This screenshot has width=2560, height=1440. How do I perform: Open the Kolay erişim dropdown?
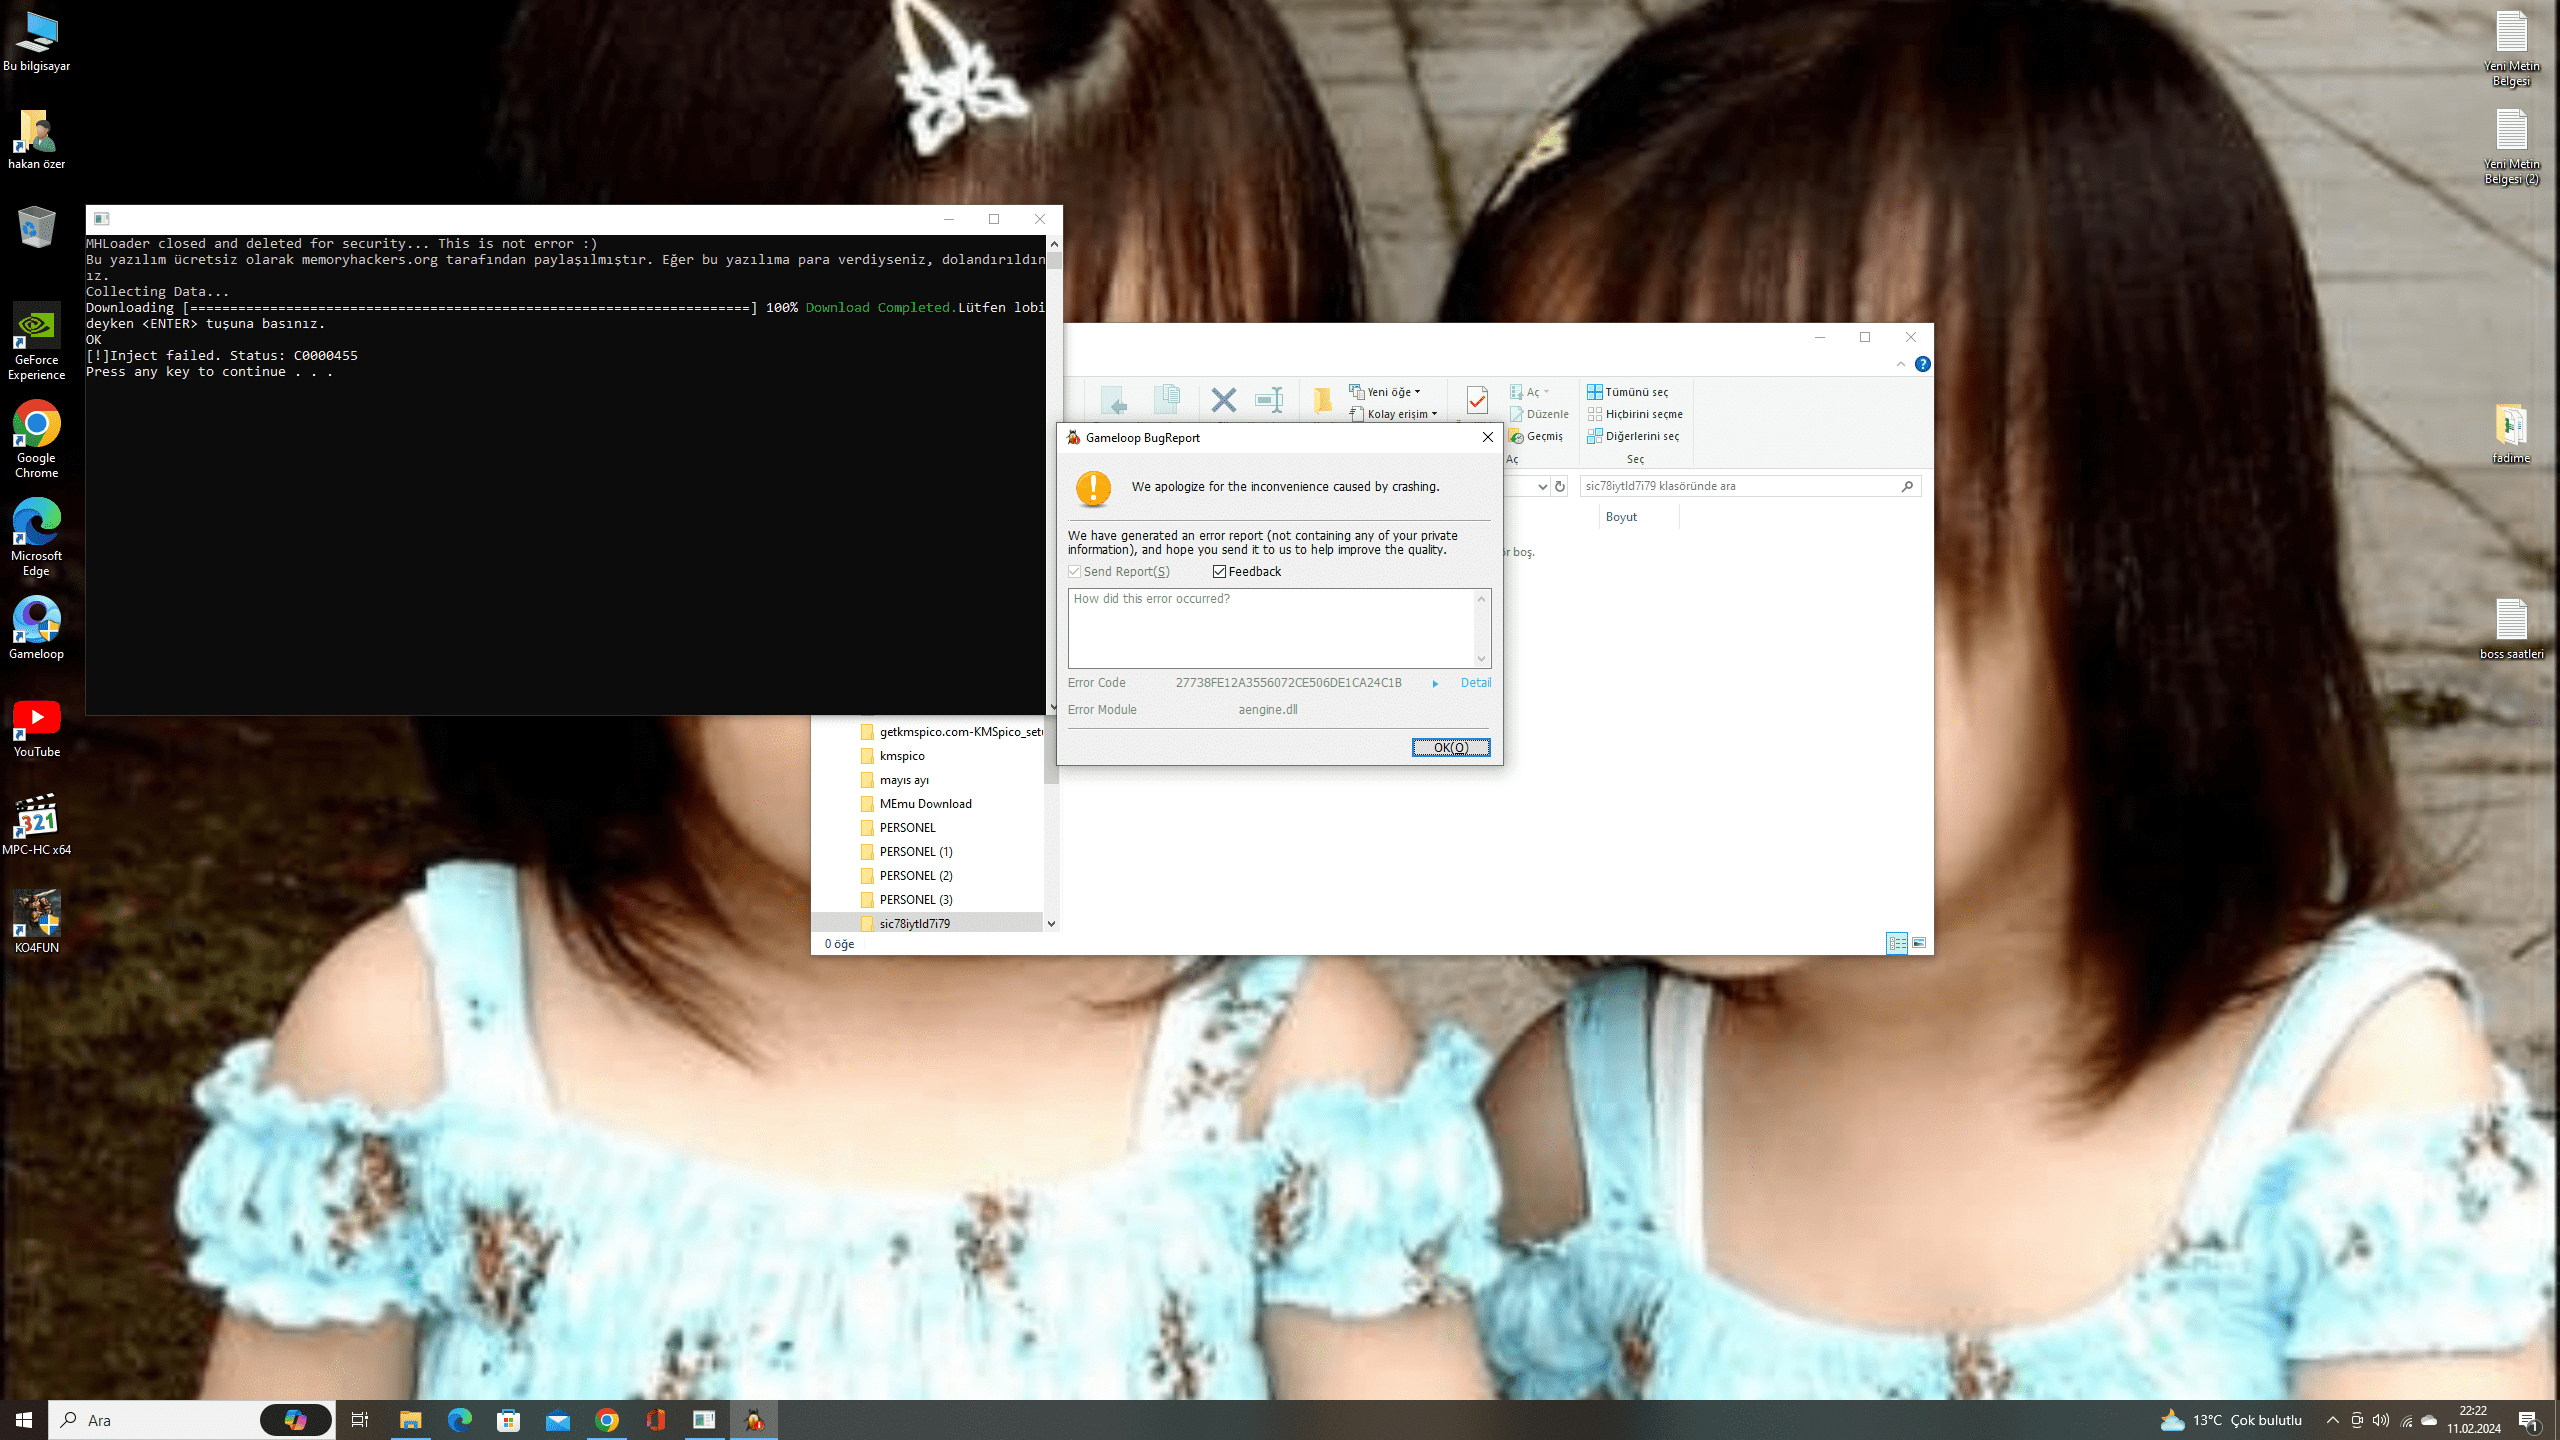coord(1393,414)
